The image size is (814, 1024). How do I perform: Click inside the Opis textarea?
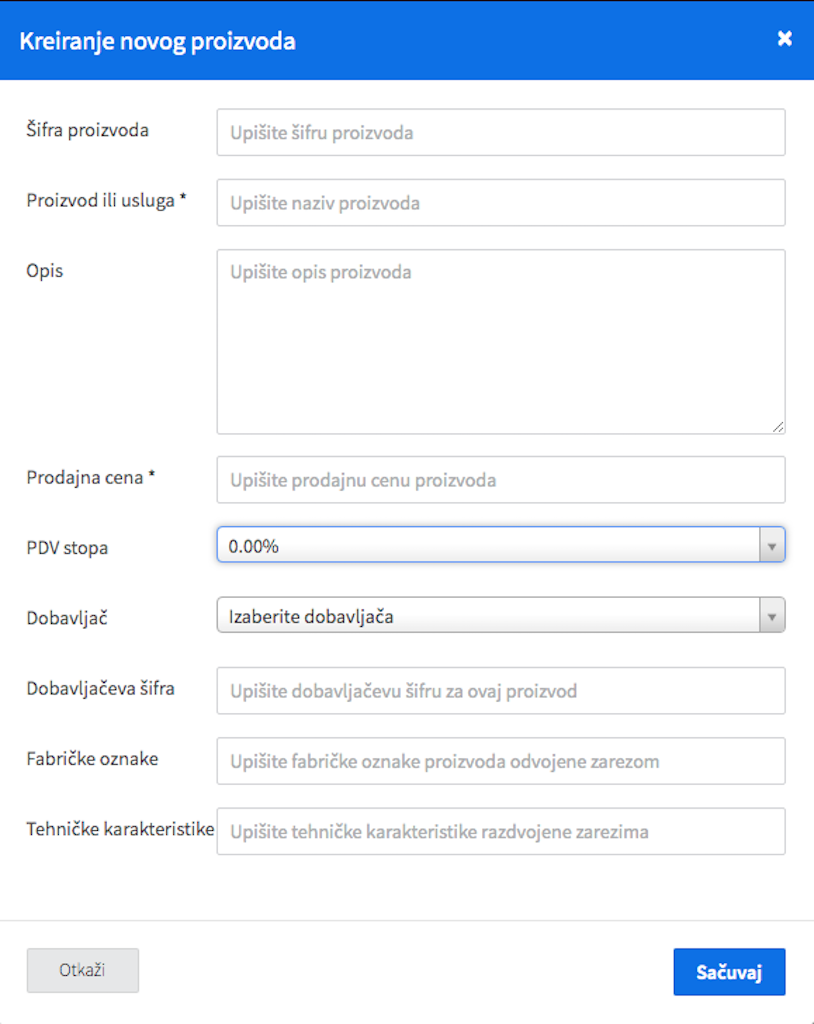(500, 342)
